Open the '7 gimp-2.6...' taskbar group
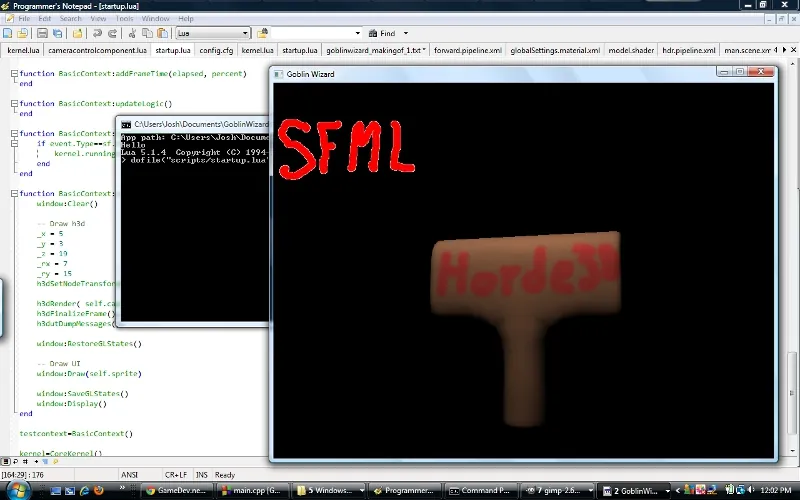The image size is (800, 500). pyautogui.click(x=559, y=490)
